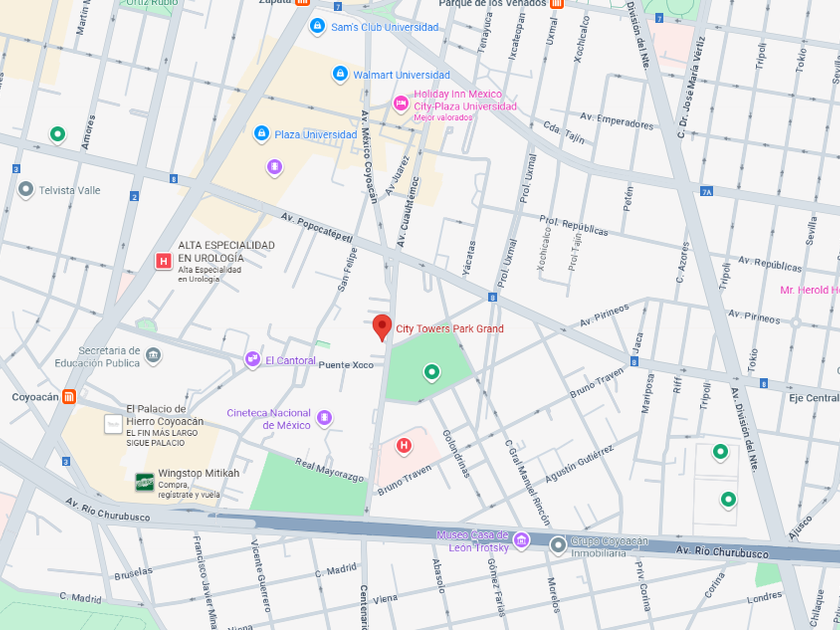The width and height of the screenshot is (840, 630).
Task: Click the C. Dr. José María Vértiz label
Action: coord(691,88)
